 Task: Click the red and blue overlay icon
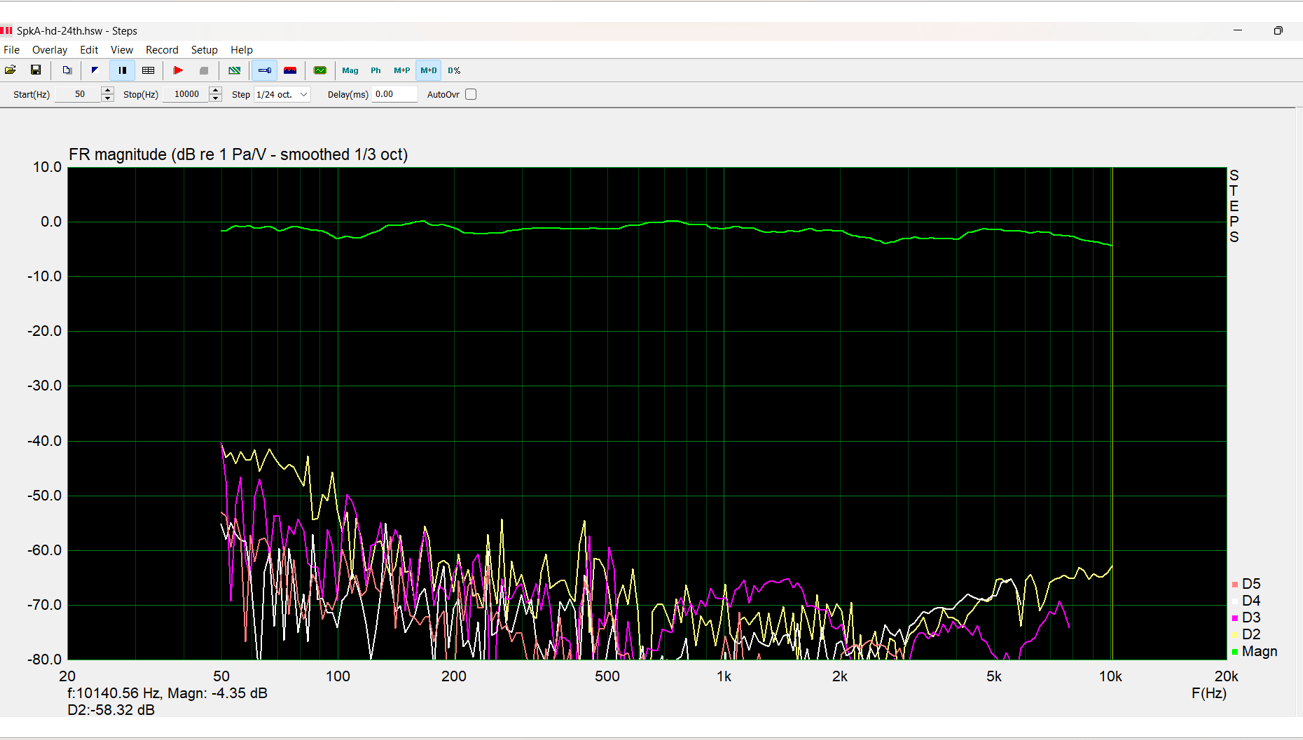[x=290, y=71]
